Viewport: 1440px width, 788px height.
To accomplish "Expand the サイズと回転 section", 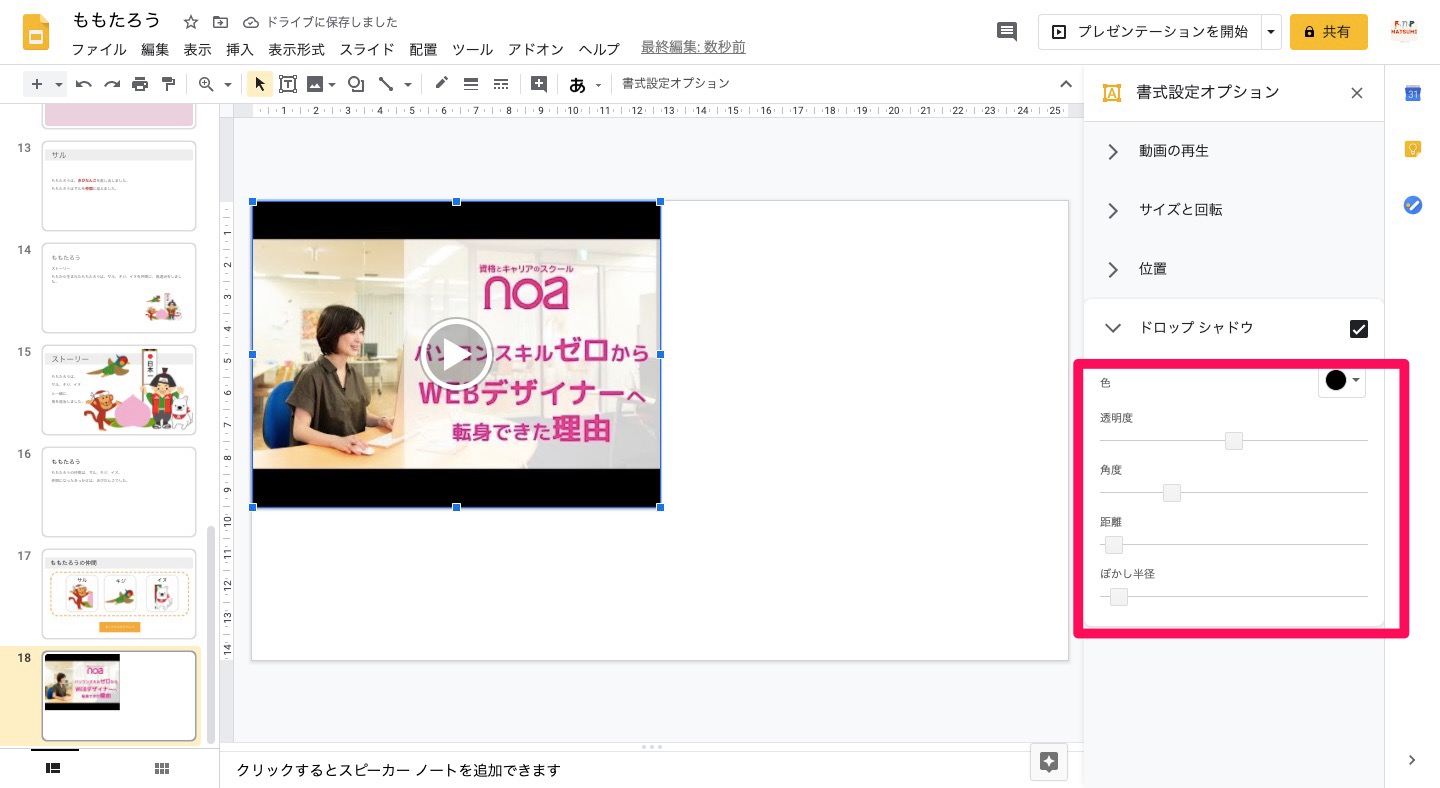I will click(1112, 211).
